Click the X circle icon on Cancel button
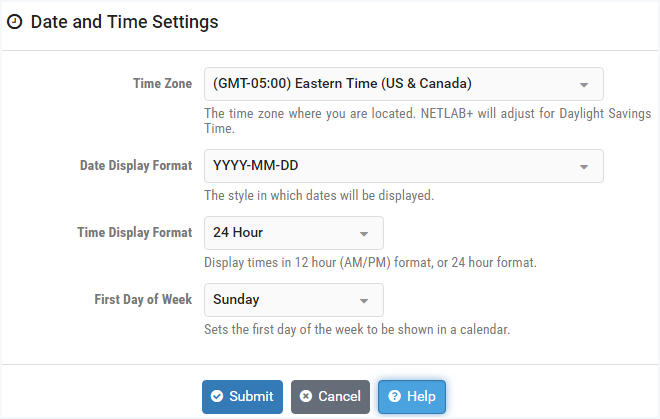Screen dimensions: 660x419 (x=306, y=396)
